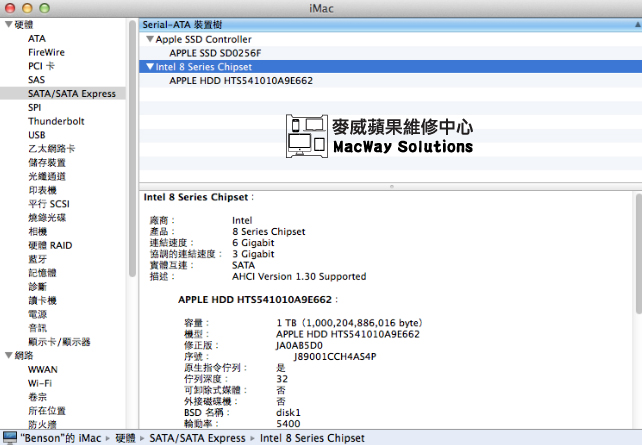The image size is (642, 445).
Task: Select APPLE HDD HTS541010A9E662 device row
Action: point(390,81)
